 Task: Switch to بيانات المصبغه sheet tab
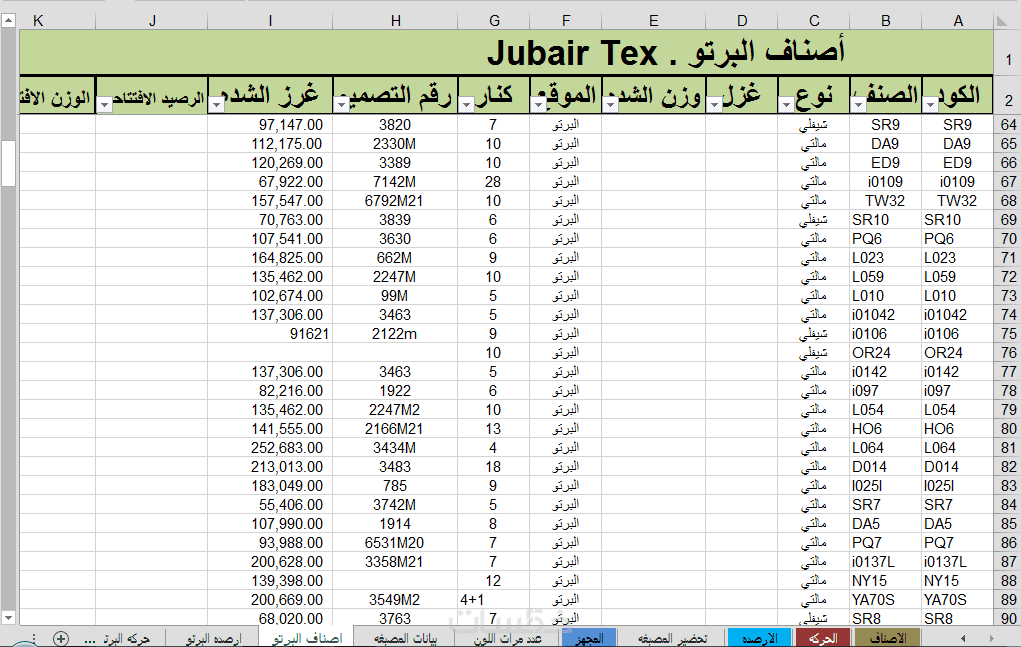[x=406, y=639]
